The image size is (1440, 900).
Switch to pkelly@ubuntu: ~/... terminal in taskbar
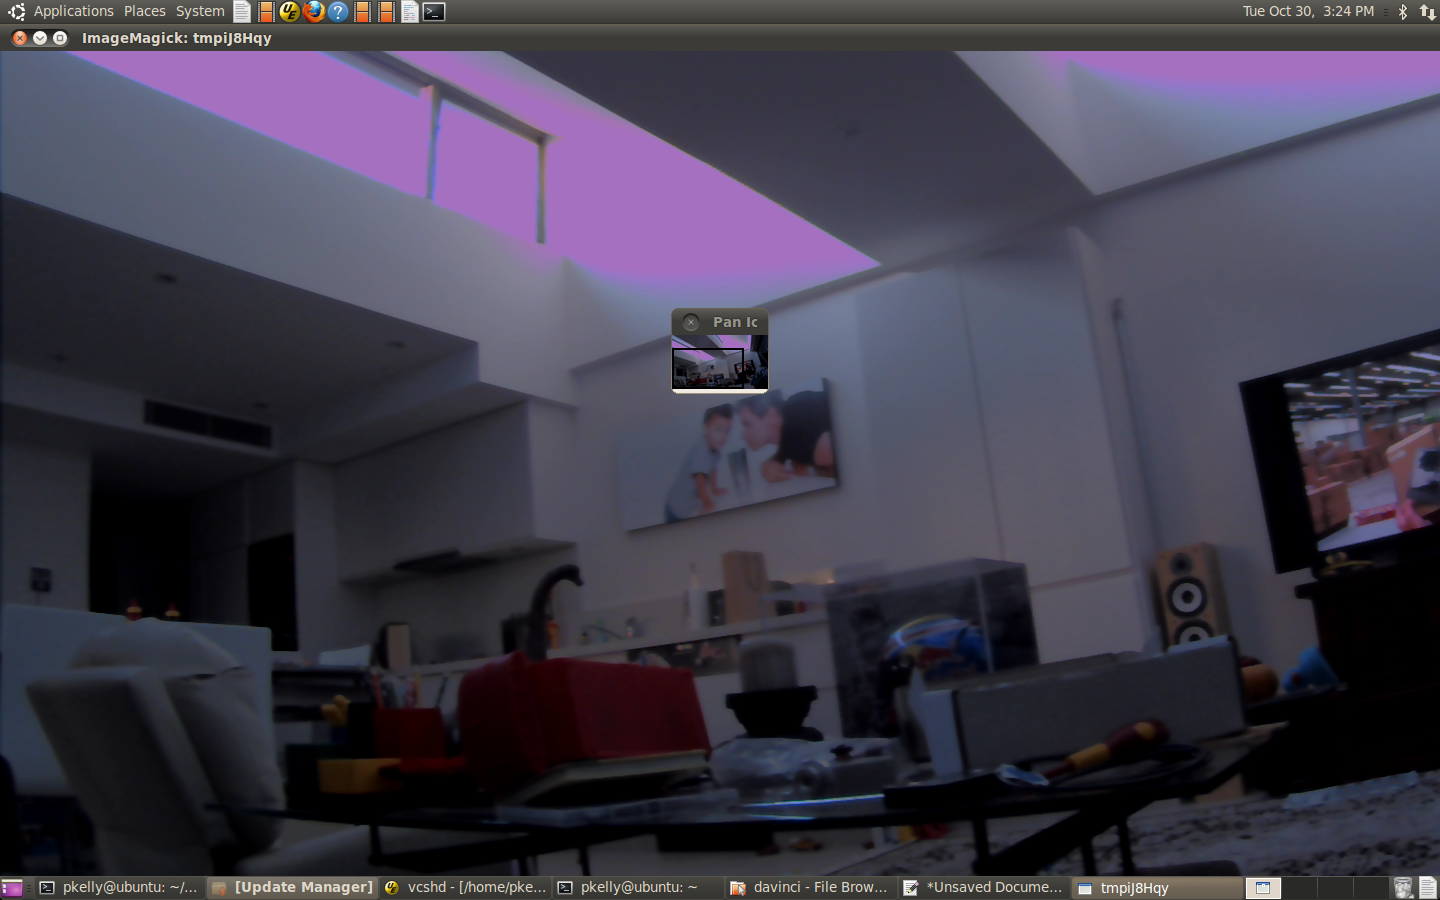pyautogui.click(x=120, y=888)
